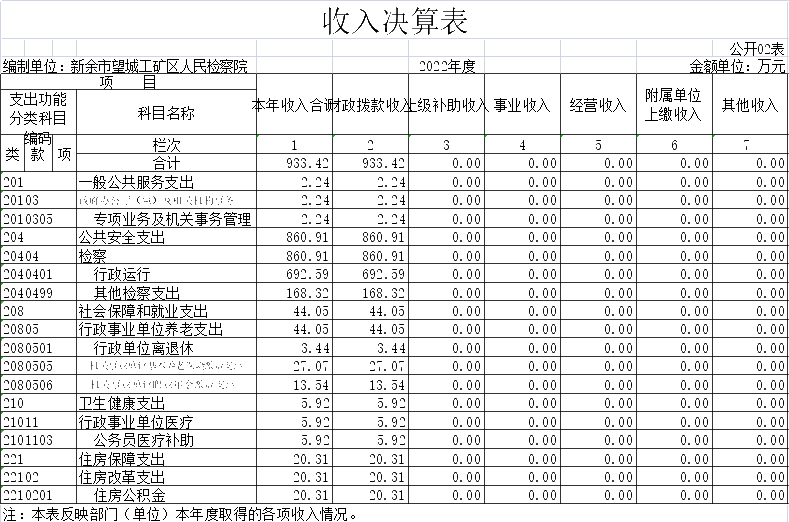
Task: Click the 经营收入 column header
Action: [598, 105]
